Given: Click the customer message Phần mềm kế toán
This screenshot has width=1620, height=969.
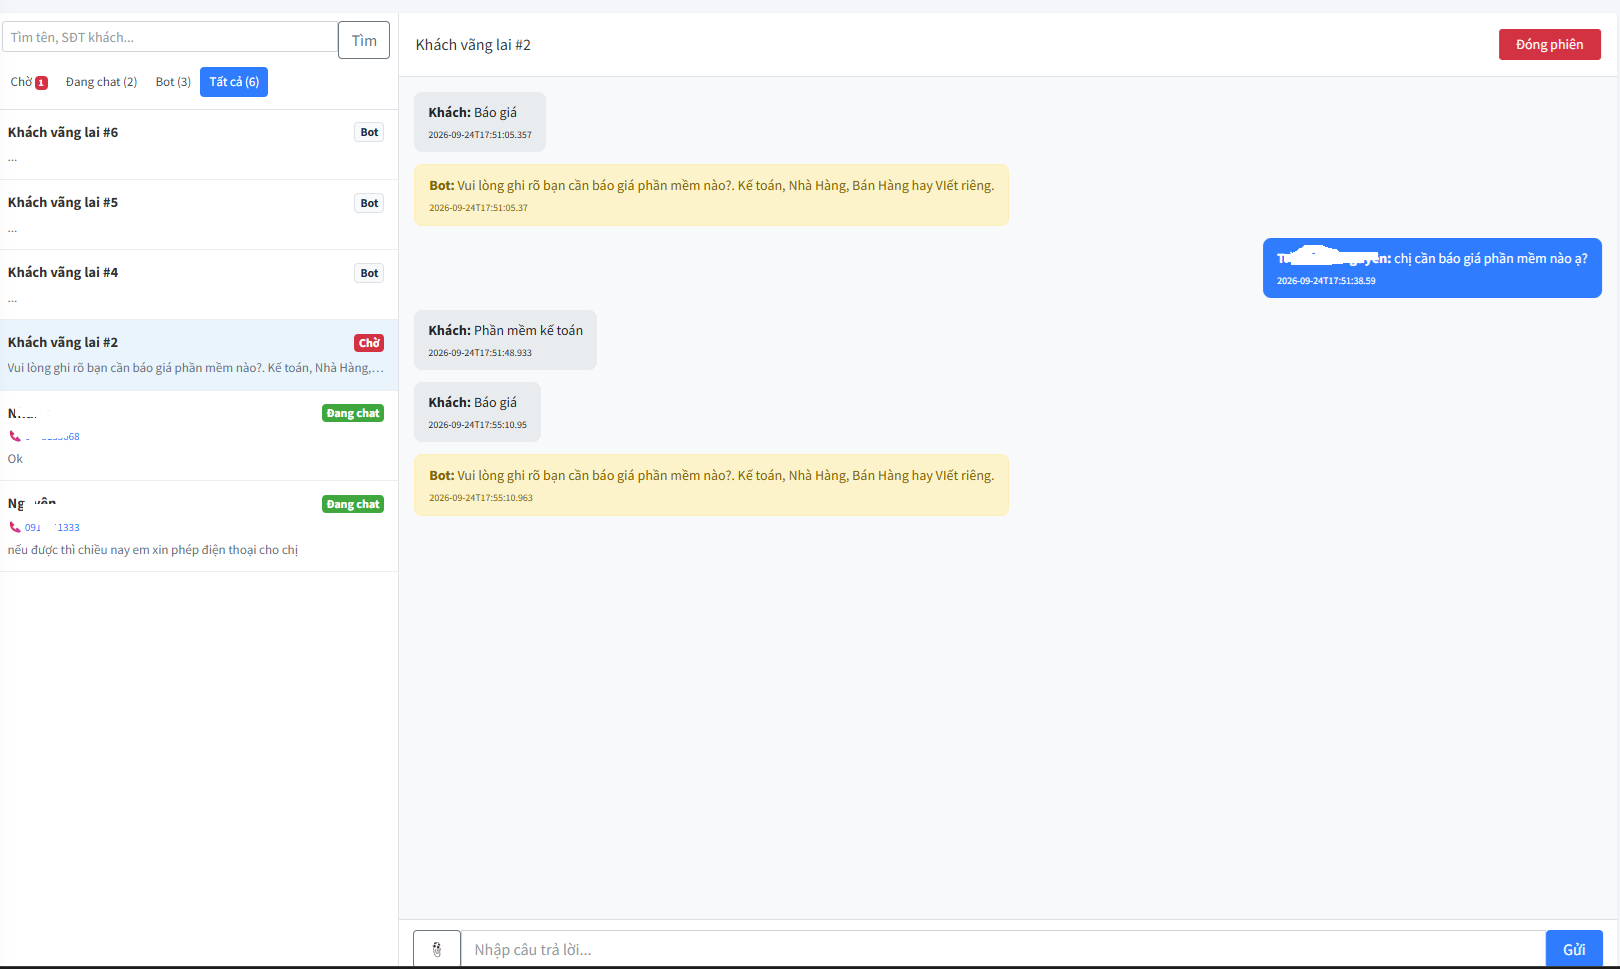Looking at the screenshot, I should coord(505,340).
